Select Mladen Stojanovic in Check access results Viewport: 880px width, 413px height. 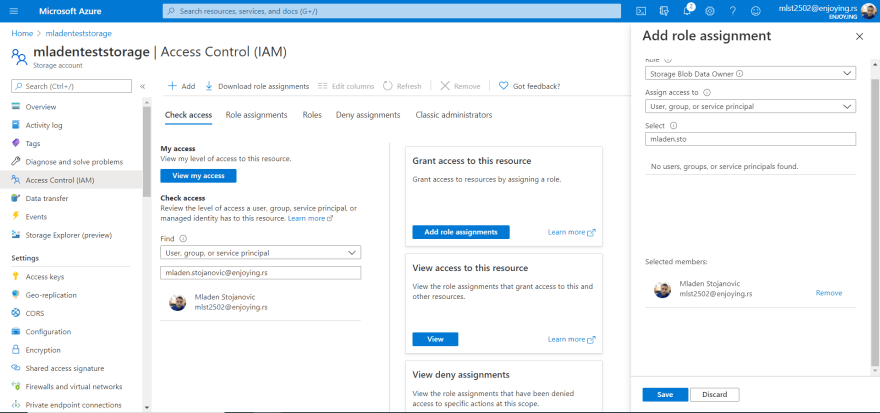pos(260,302)
